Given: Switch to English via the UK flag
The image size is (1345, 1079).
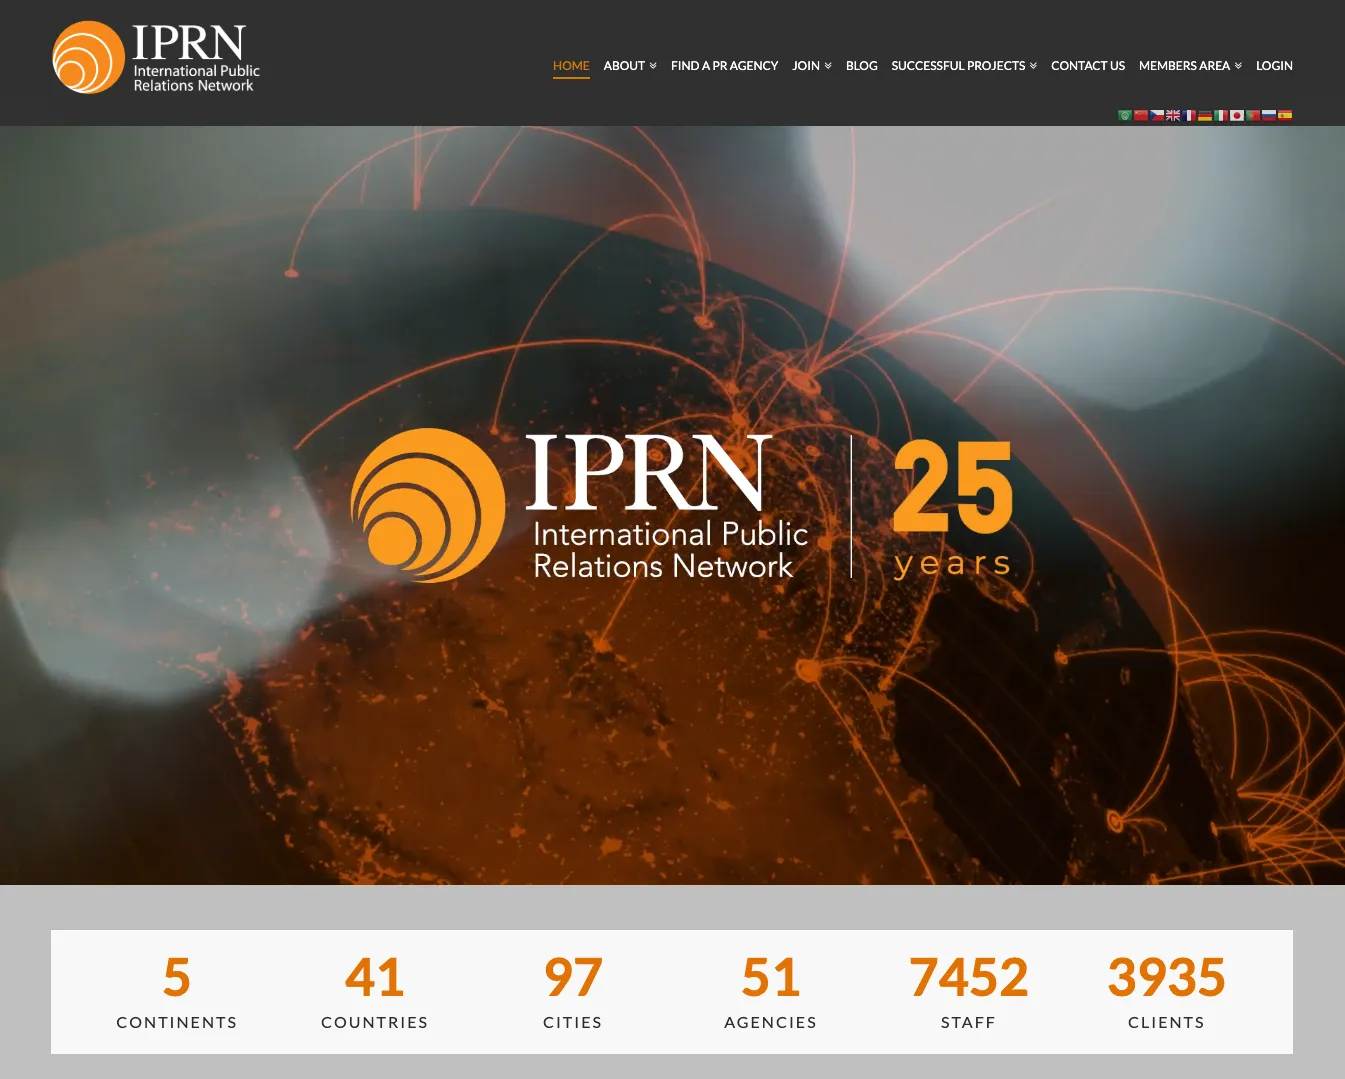Looking at the screenshot, I should (1173, 116).
